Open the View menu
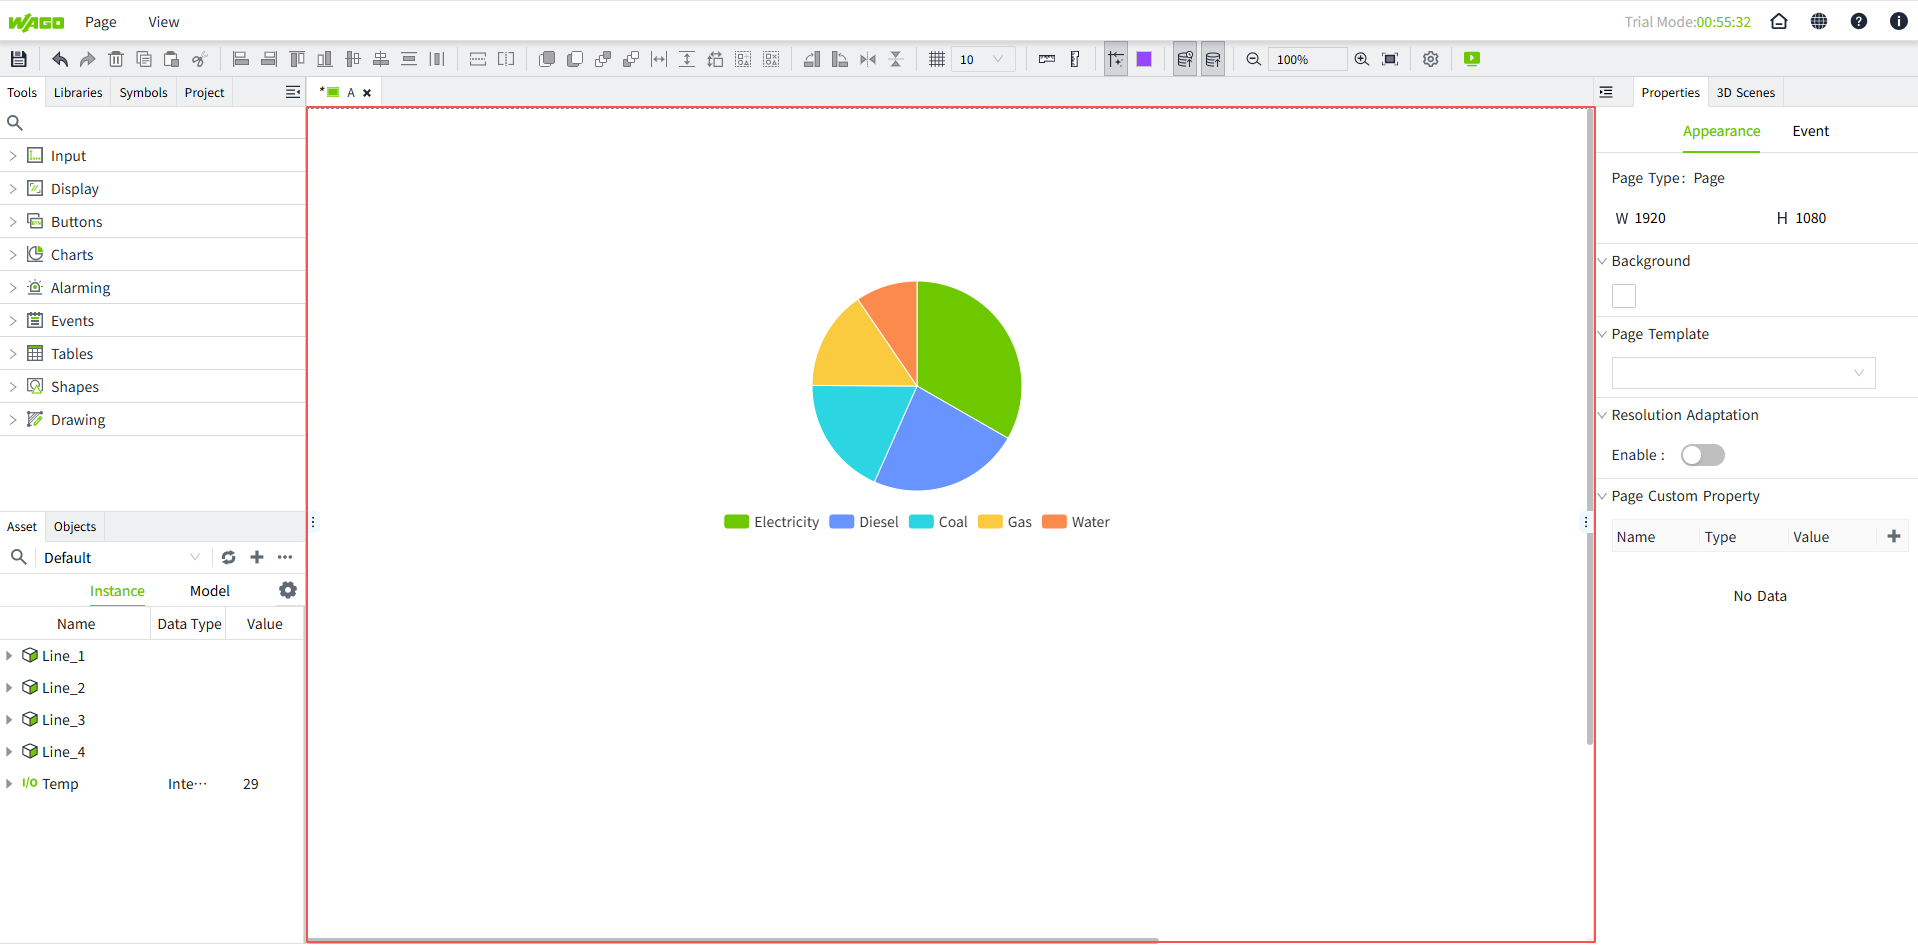The width and height of the screenshot is (1918, 946). tap(163, 22)
